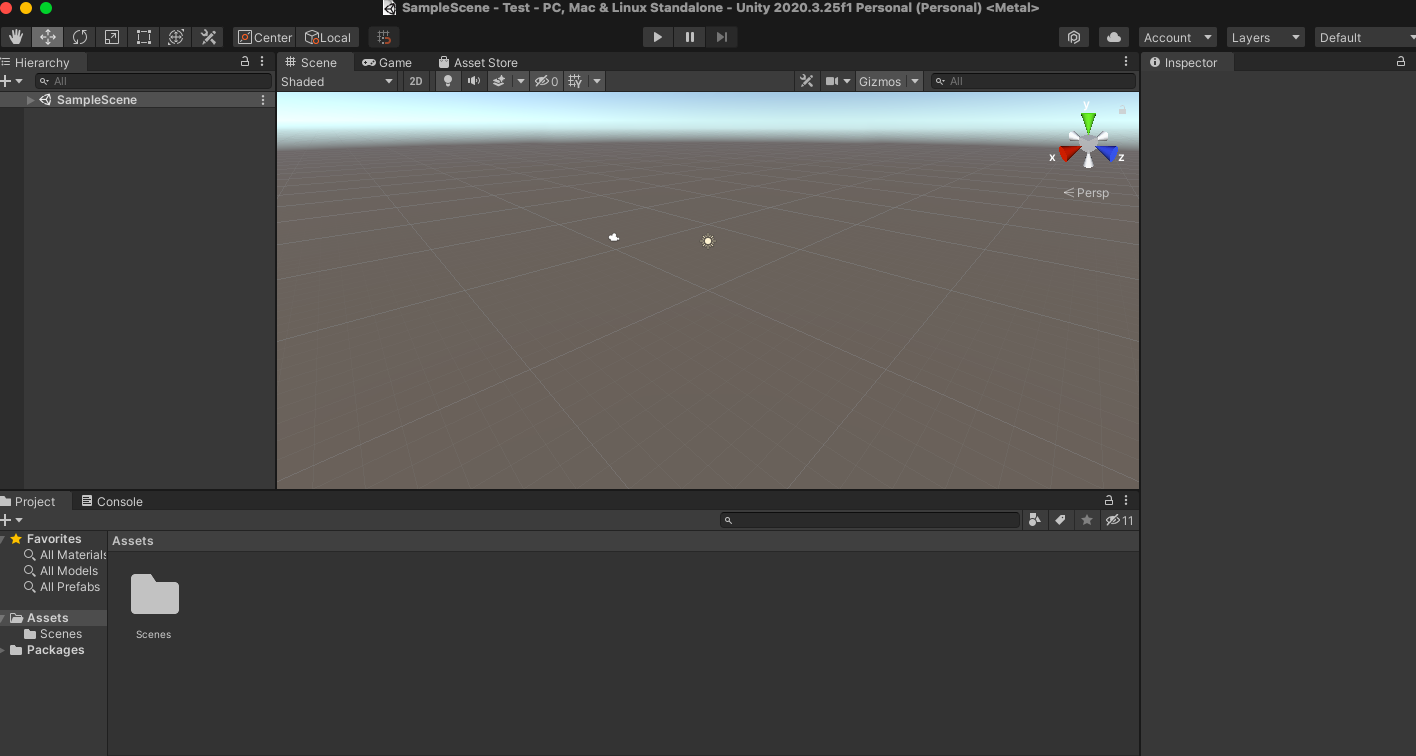
Task: Toggle the Scene view grid visibility
Action: pyautogui.click(x=576, y=81)
